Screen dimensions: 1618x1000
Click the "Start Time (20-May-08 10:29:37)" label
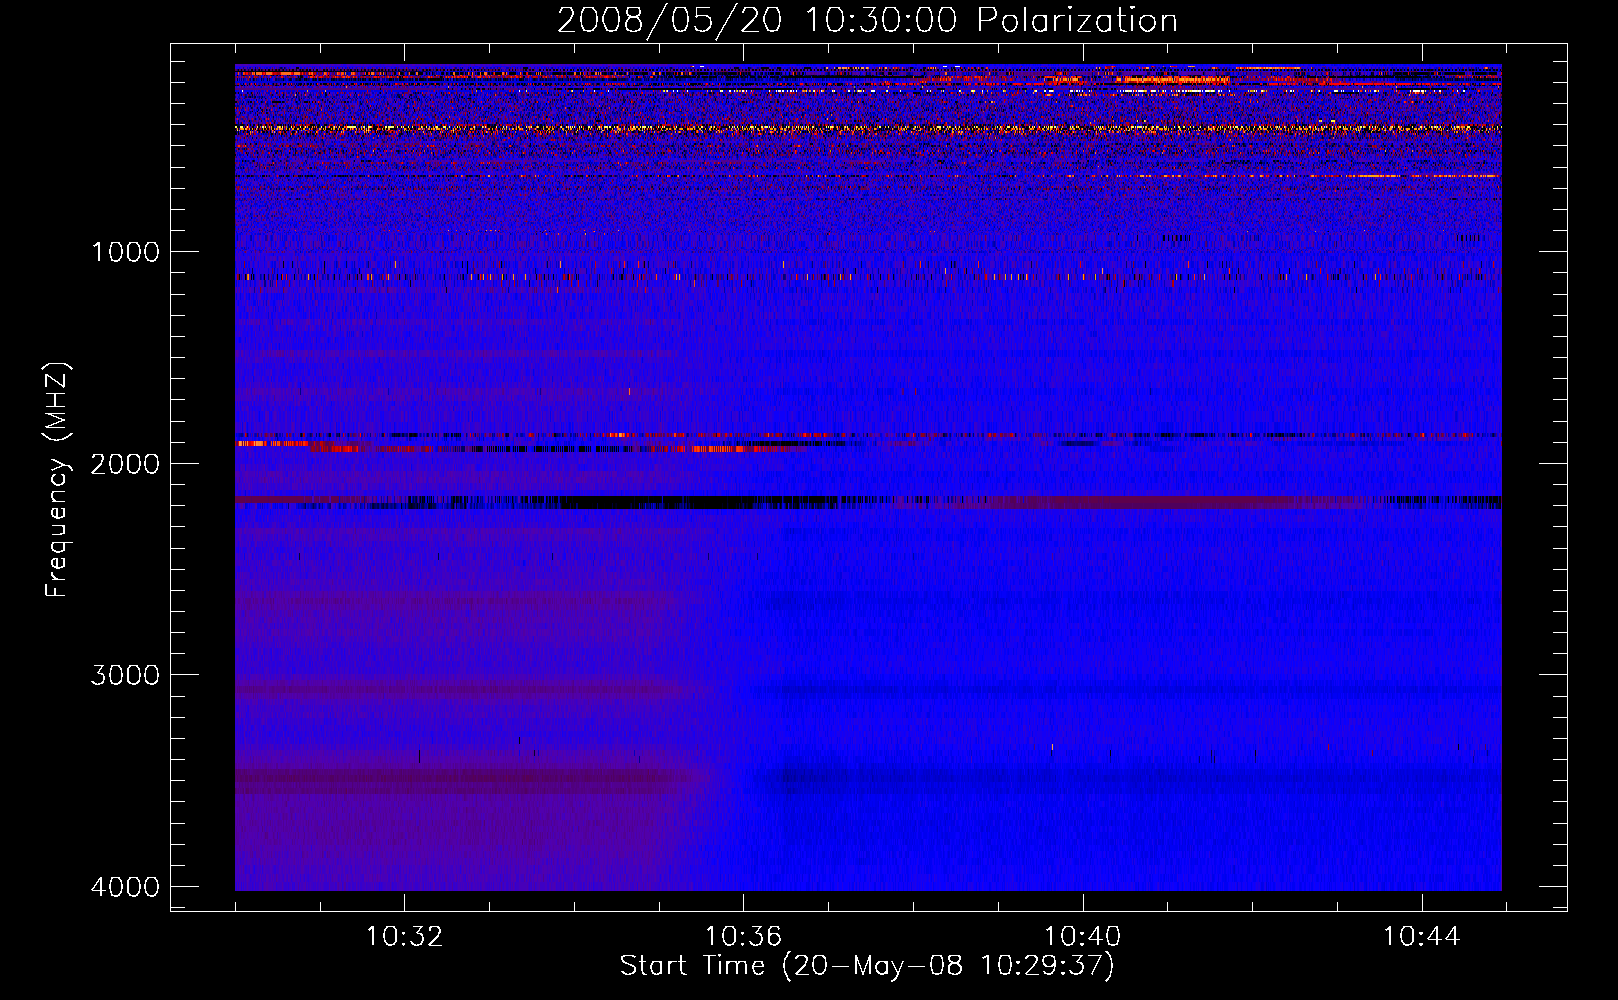[867, 966]
